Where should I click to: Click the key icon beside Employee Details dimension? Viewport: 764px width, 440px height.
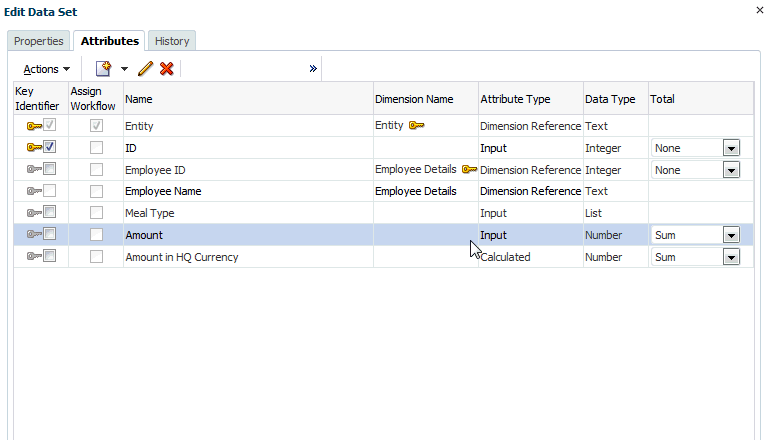pos(469,170)
